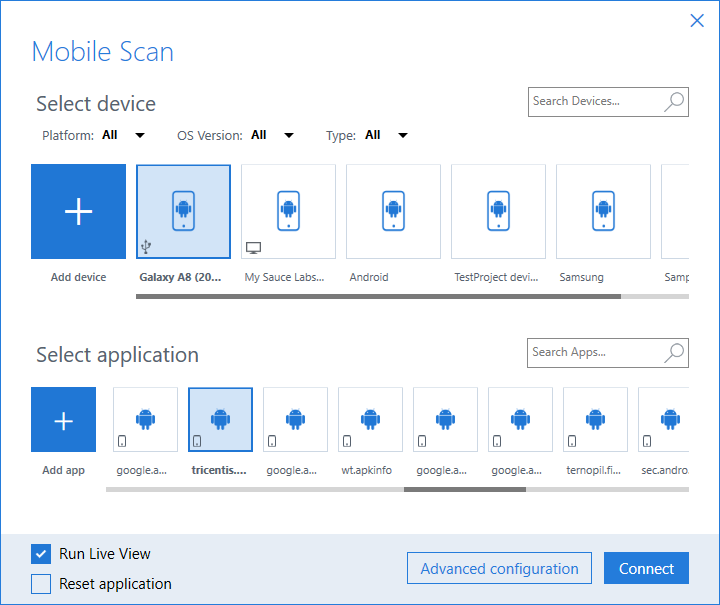Click the device list horizontal scrollbar
Image resolution: width=720 pixels, height=605 pixels.
pyautogui.click(x=378, y=296)
